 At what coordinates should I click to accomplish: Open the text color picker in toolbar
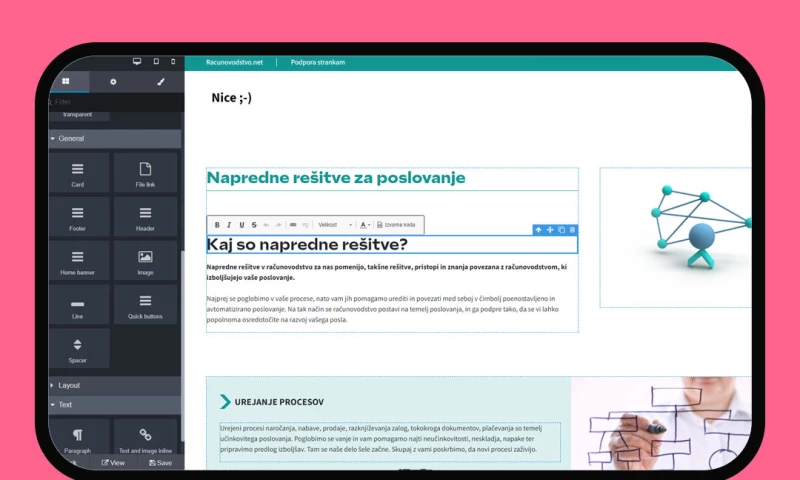pyautogui.click(x=365, y=225)
